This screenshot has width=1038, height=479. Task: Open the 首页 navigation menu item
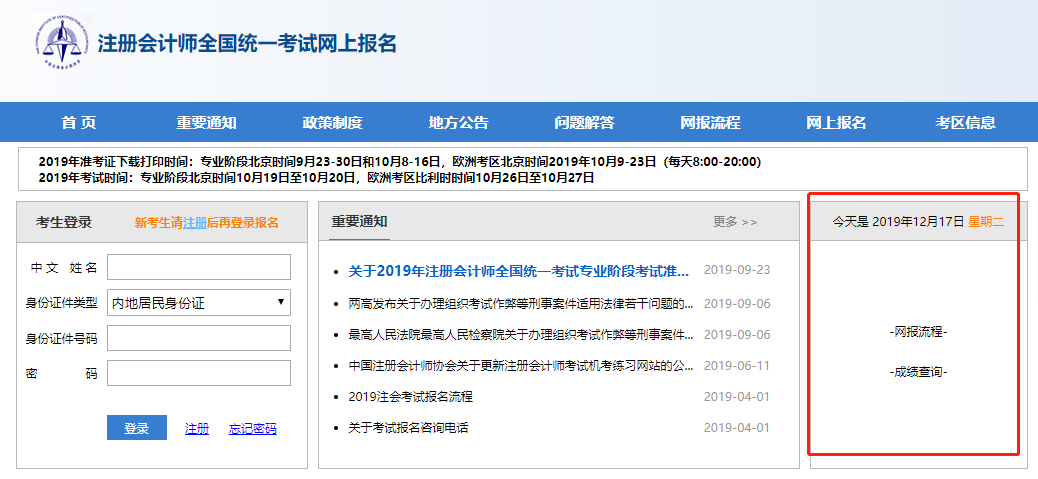point(79,123)
